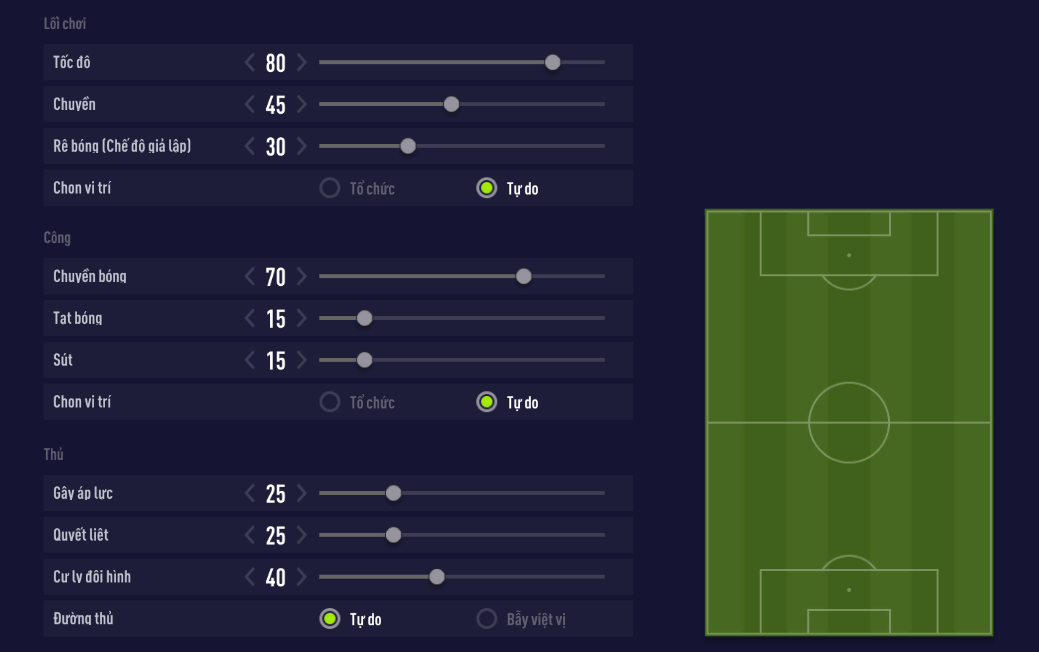1039x652 pixels.
Task: Decrease Chuyền value with left arrow
Action: [x=250, y=104]
